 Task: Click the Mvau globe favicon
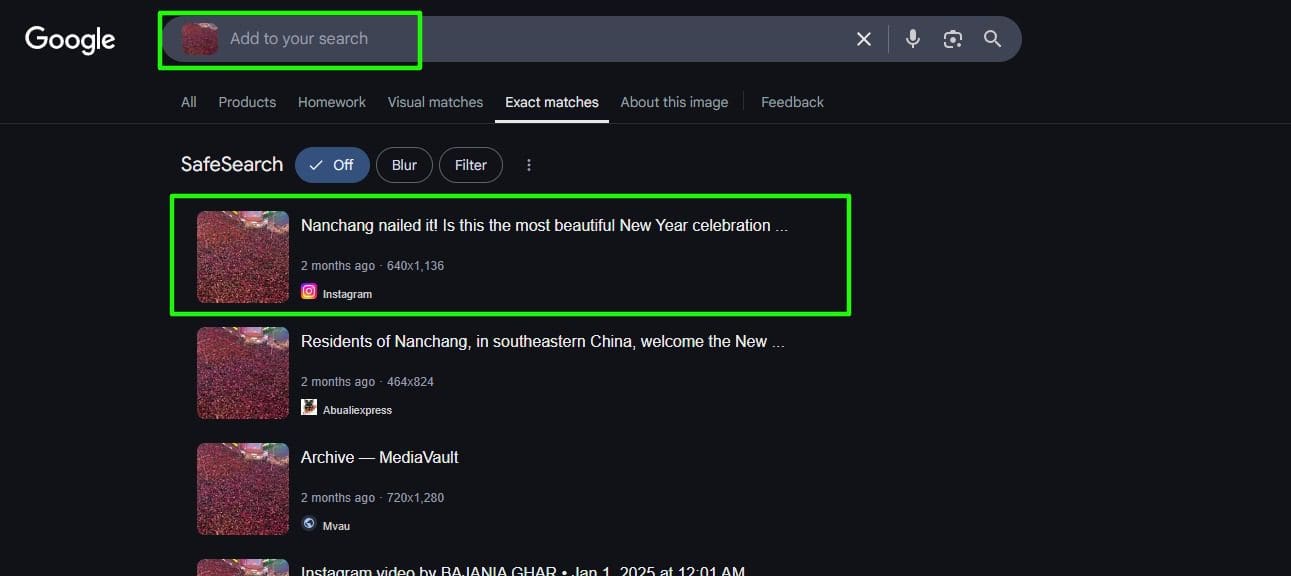[309, 524]
